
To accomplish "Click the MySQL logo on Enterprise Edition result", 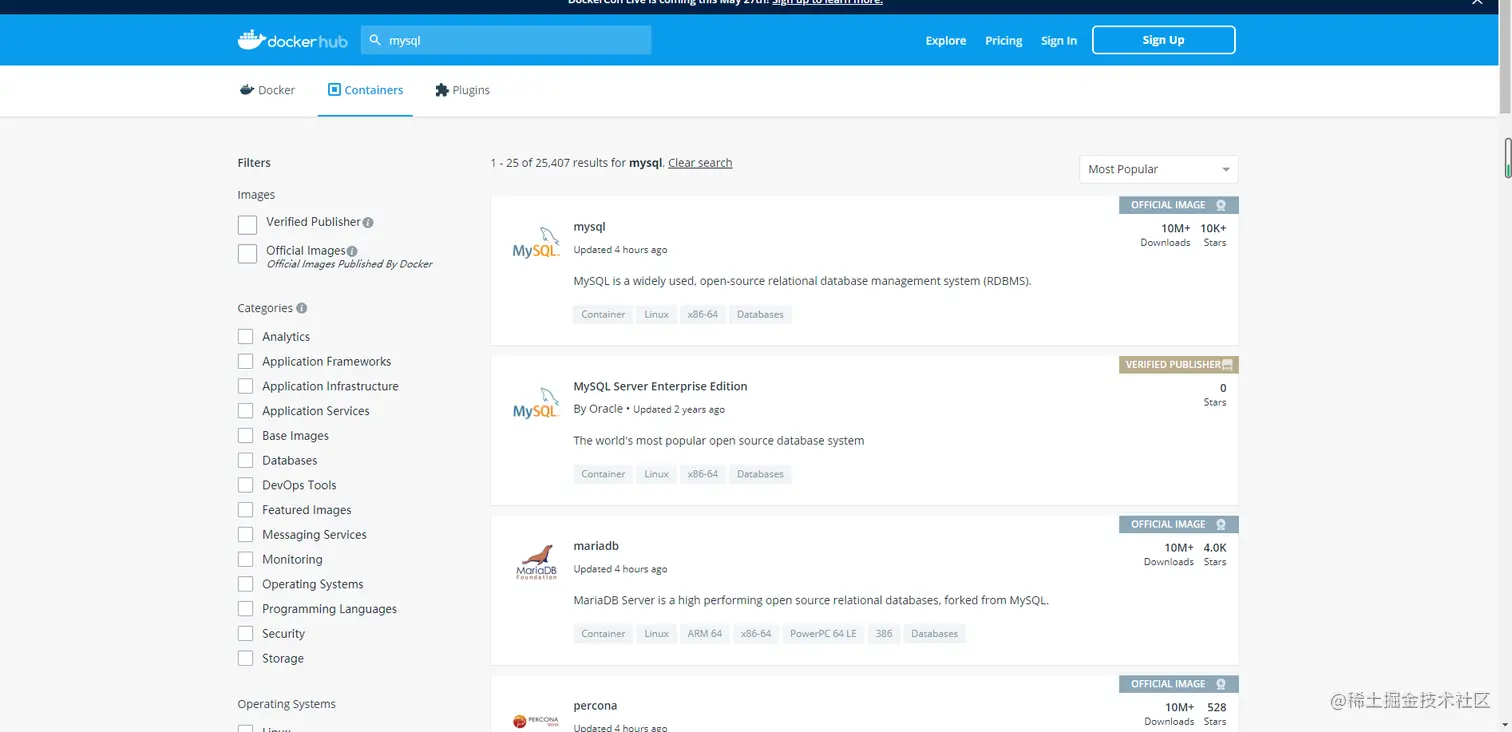I will pos(536,403).
